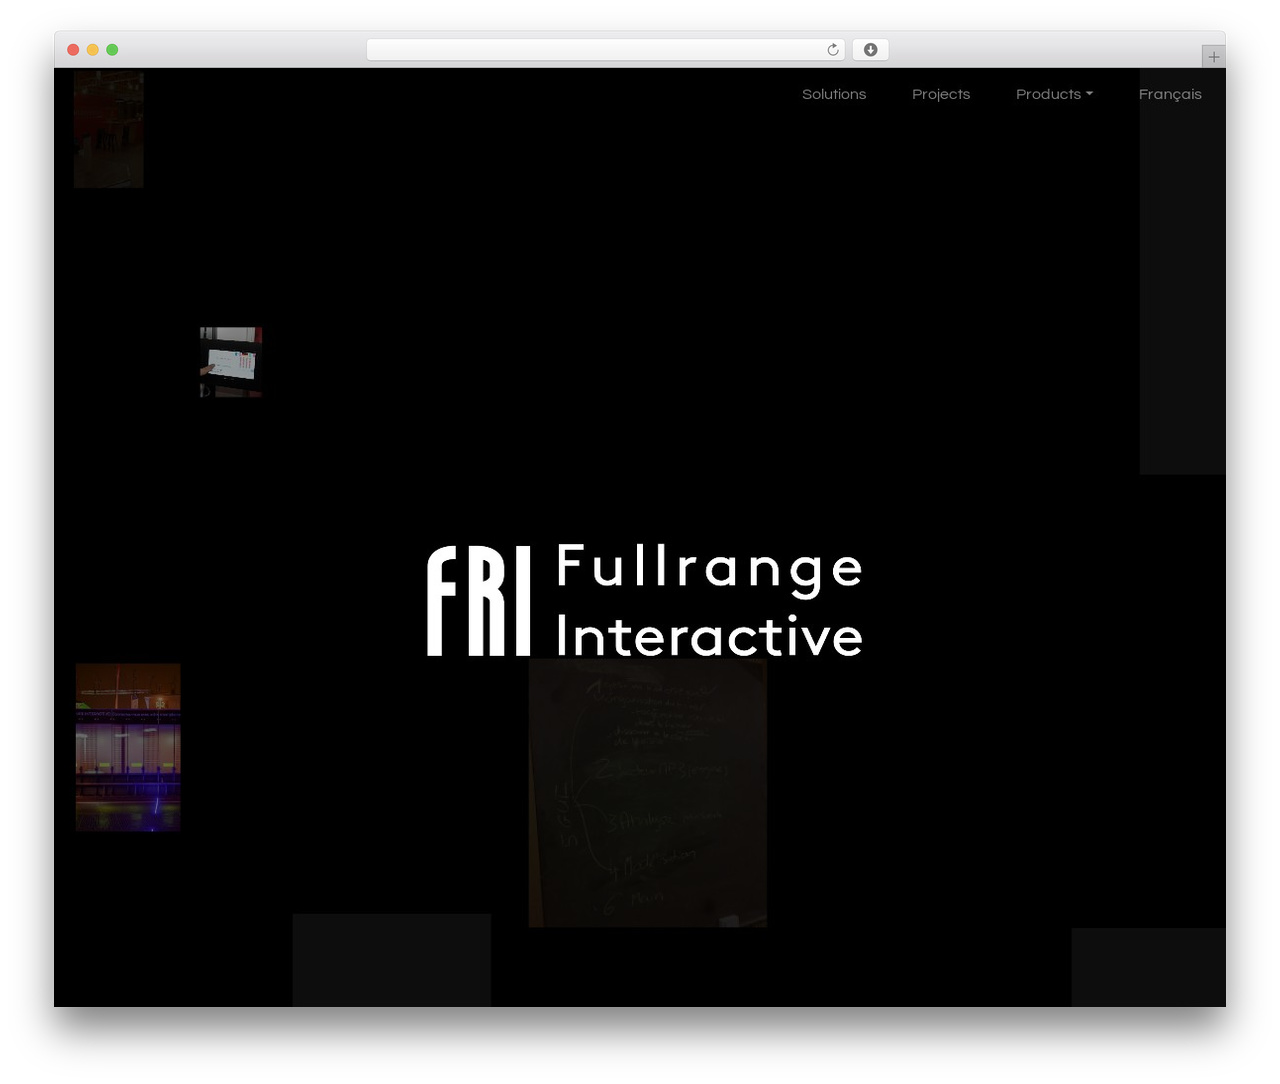Minimize the window with yellow button
1280x1084 pixels.
[x=93, y=50]
